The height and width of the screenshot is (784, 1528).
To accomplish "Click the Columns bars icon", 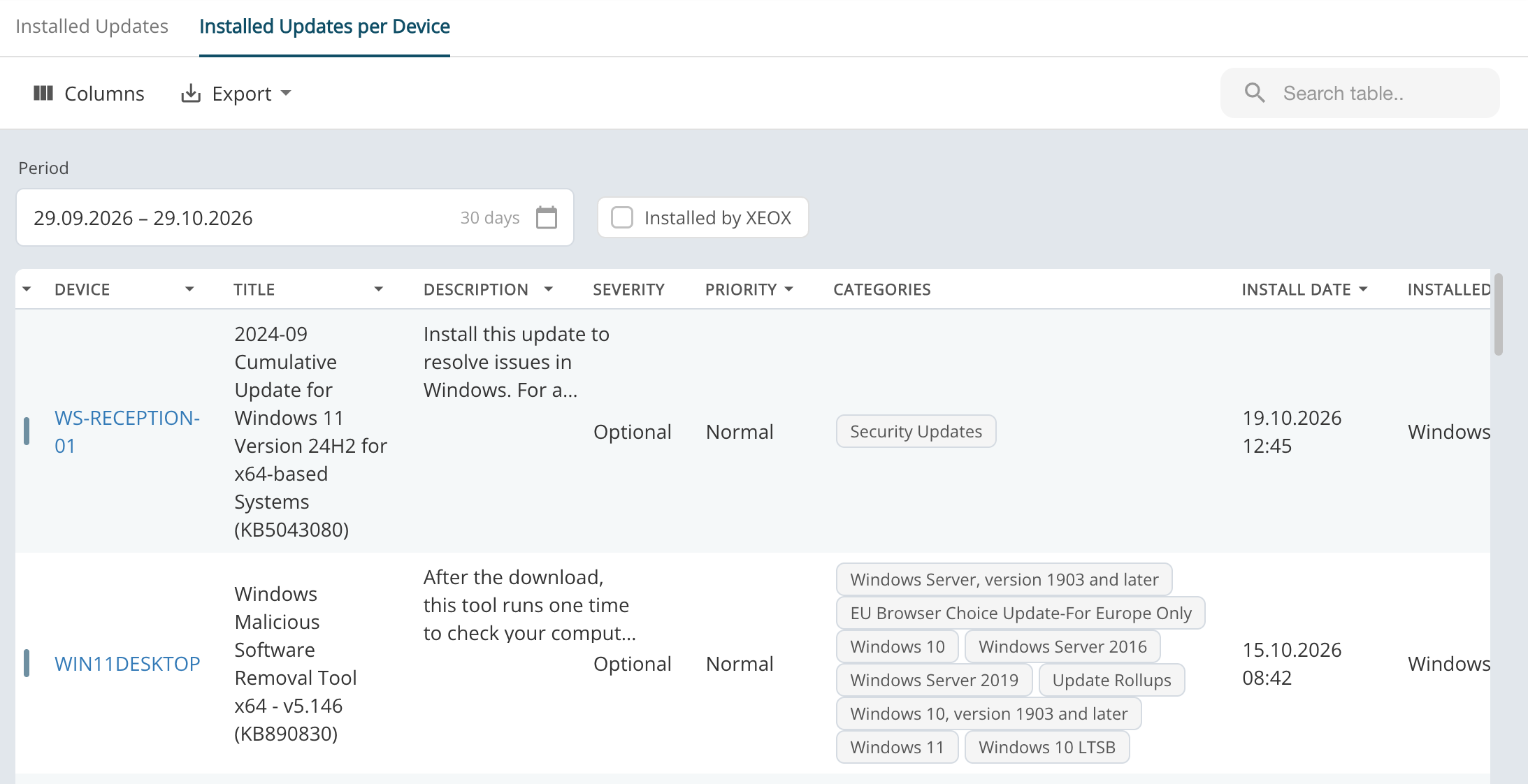I will coord(43,93).
